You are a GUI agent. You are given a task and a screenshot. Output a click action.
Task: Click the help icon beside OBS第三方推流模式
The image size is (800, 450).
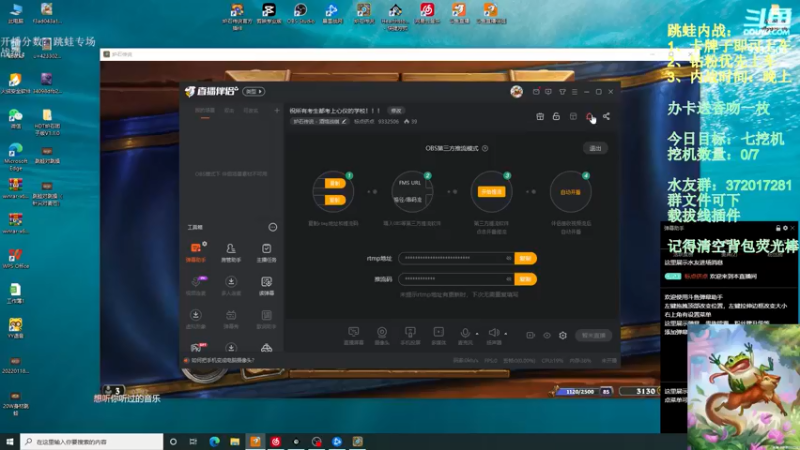point(485,148)
